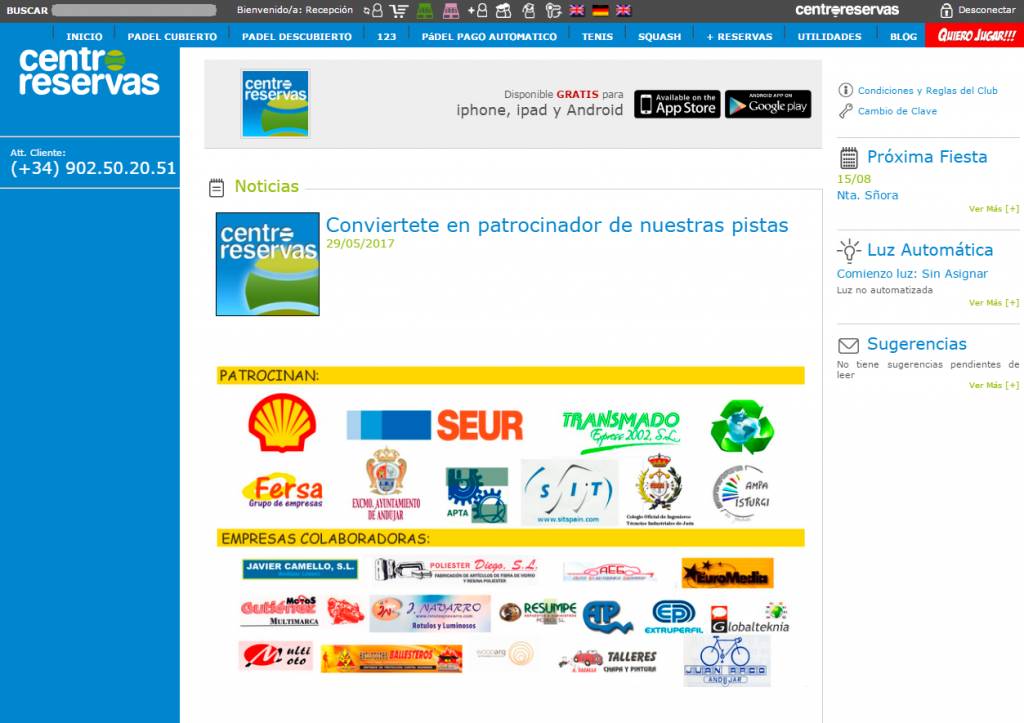Image resolution: width=1024 pixels, height=723 pixels.
Task: Click the red Quiero Jugar!!! button
Action: pos(975,36)
